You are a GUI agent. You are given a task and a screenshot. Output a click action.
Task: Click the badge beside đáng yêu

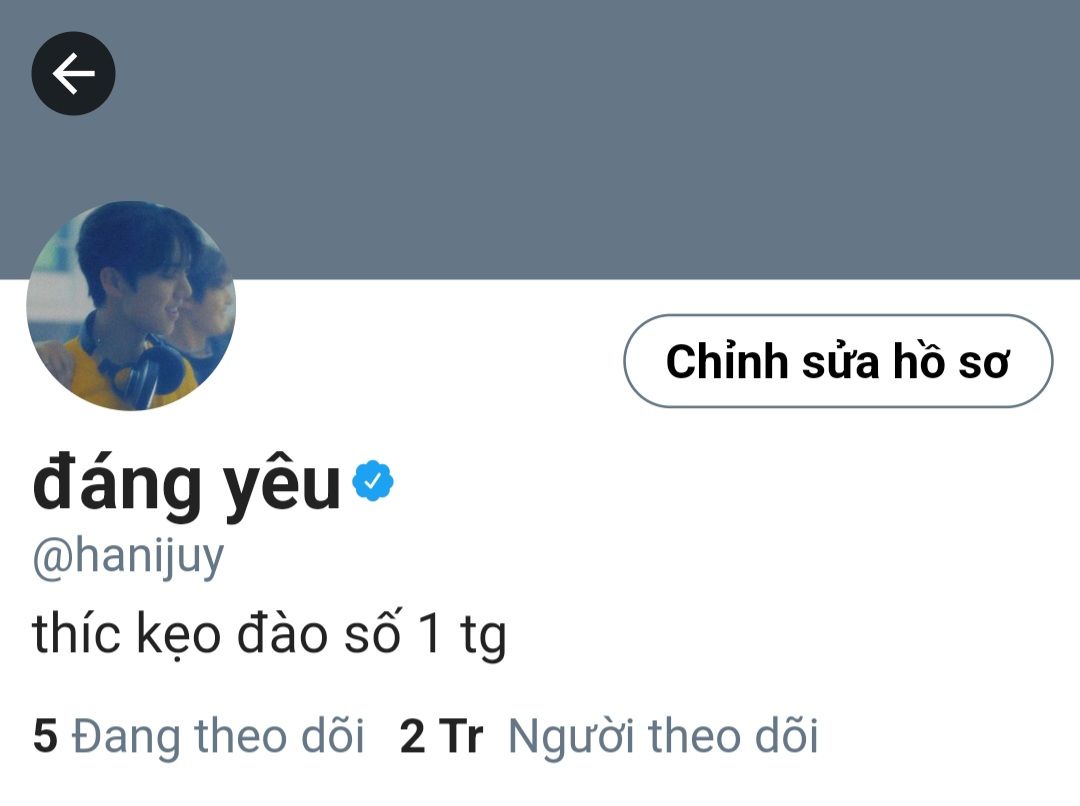point(373,481)
